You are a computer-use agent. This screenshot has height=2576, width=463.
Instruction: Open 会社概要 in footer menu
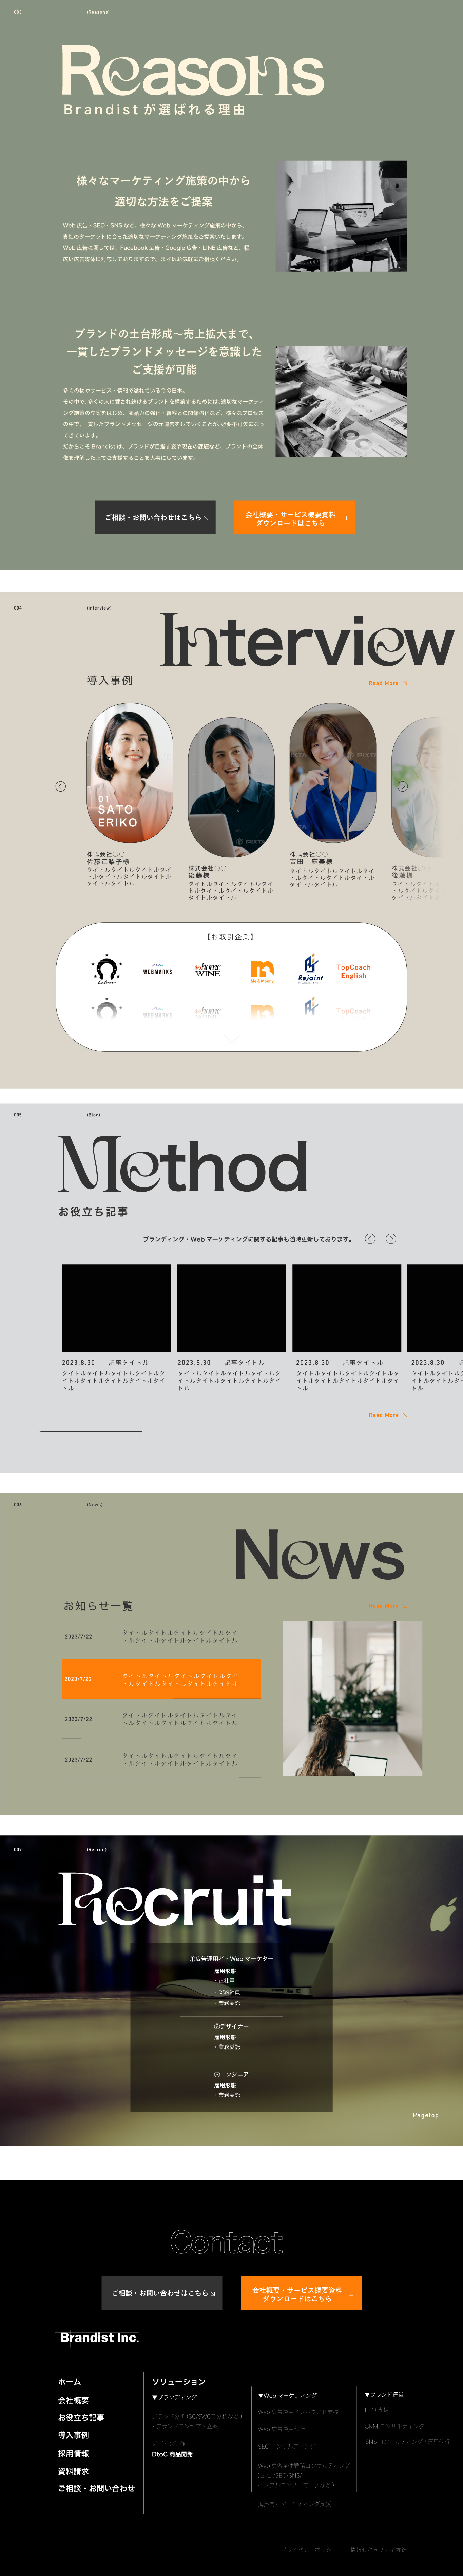(73, 2400)
